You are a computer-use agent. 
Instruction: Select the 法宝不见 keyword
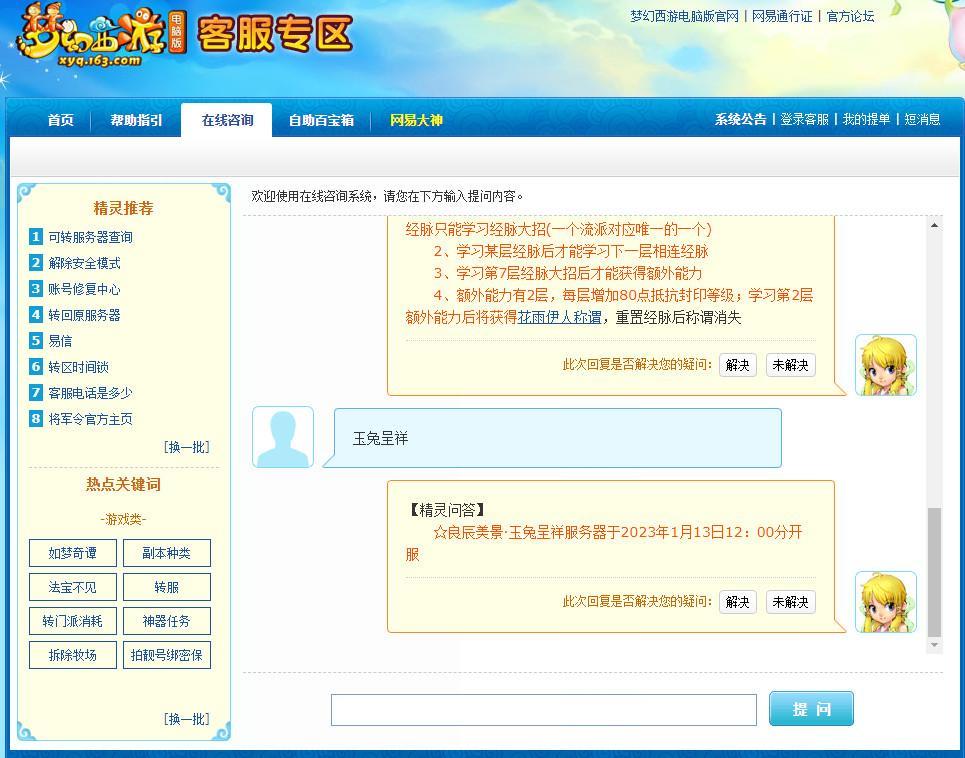[73, 587]
